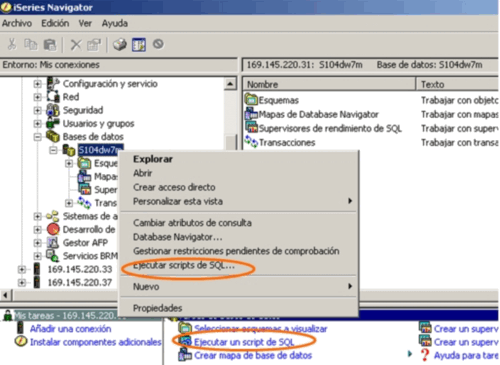Expand the Gestor AFP node

38,243
